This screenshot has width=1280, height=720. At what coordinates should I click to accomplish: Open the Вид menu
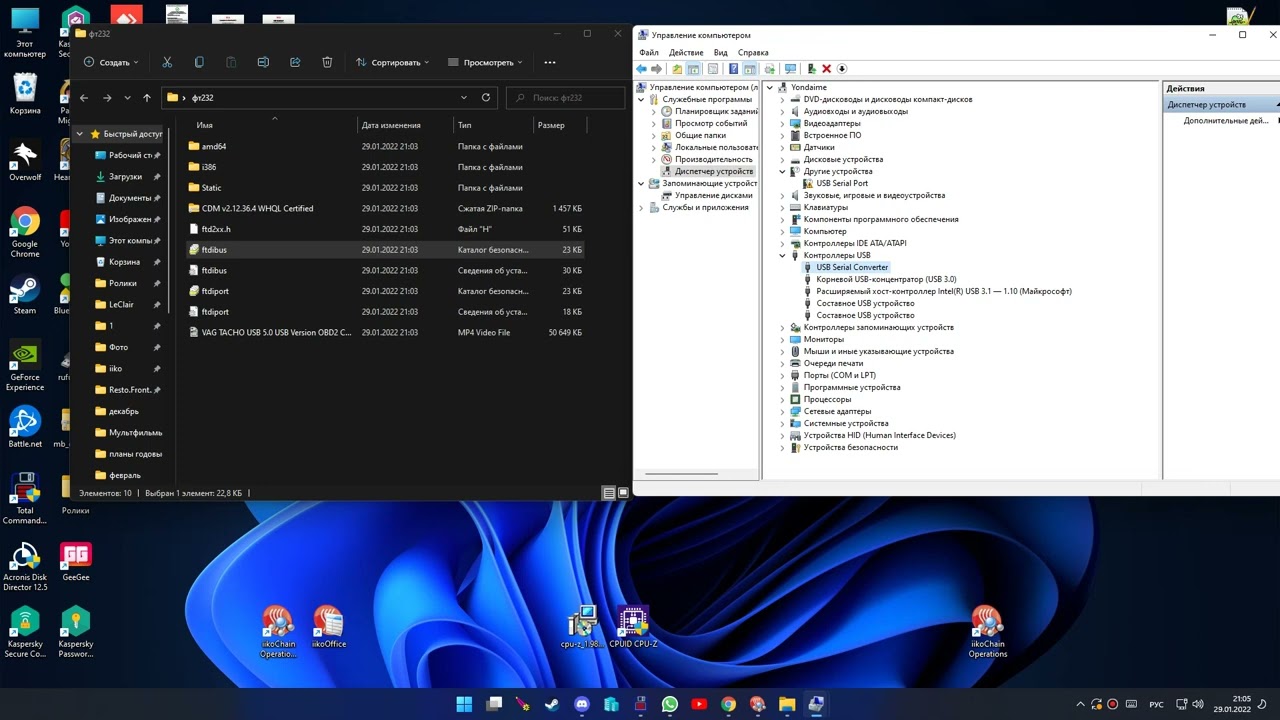pyautogui.click(x=720, y=52)
